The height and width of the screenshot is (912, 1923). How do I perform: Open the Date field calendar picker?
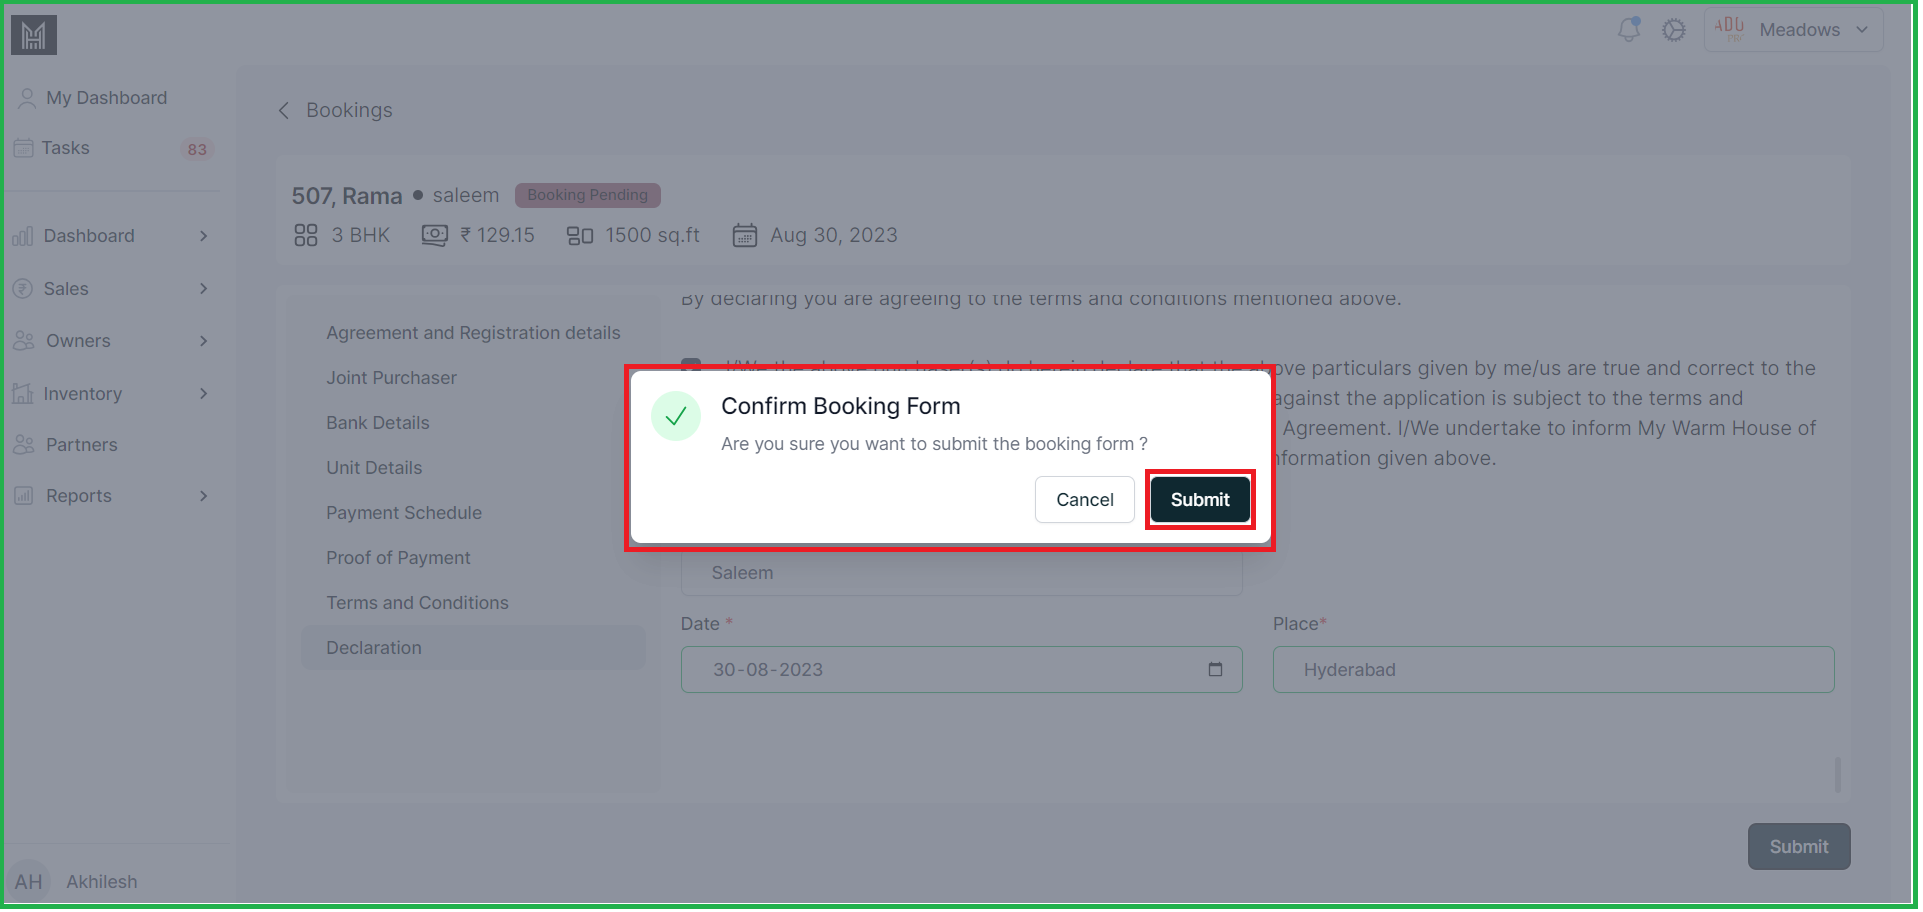point(1215,670)
